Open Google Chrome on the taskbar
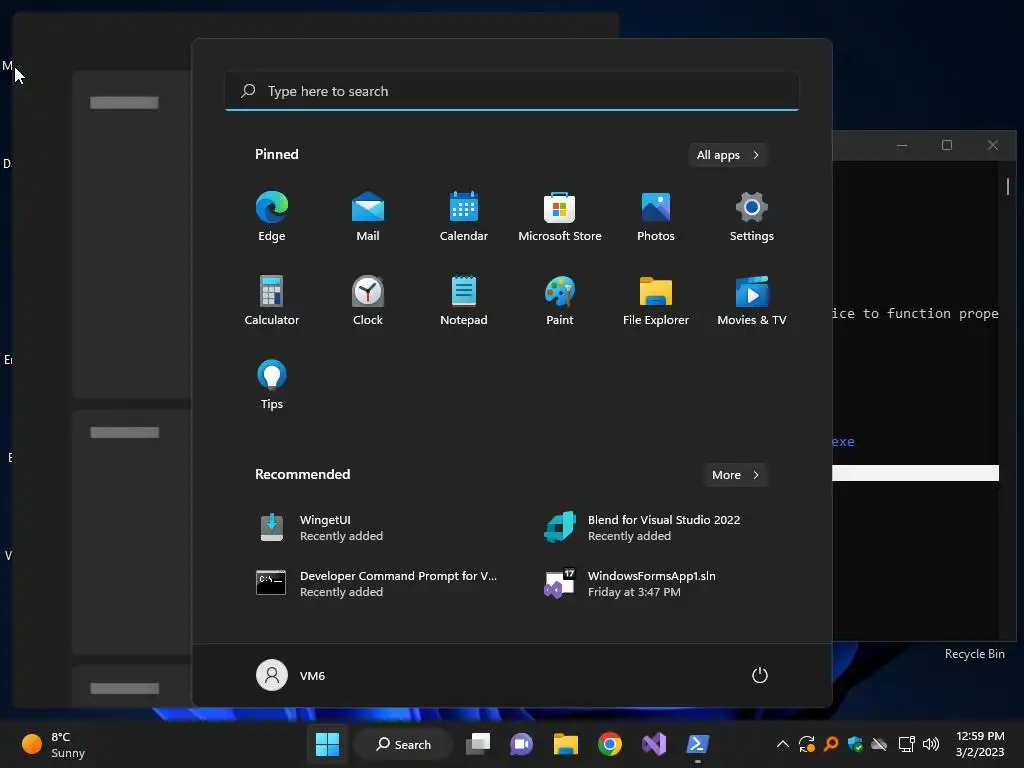 (609, 744)
